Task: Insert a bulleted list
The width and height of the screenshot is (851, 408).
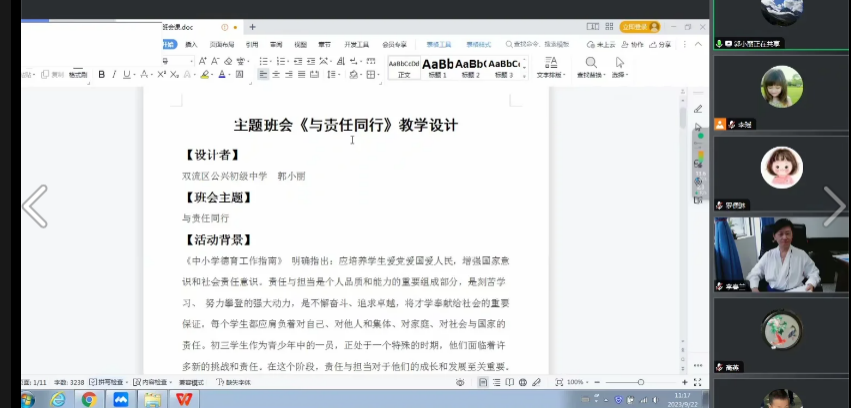Action: (x=263, y=61)
